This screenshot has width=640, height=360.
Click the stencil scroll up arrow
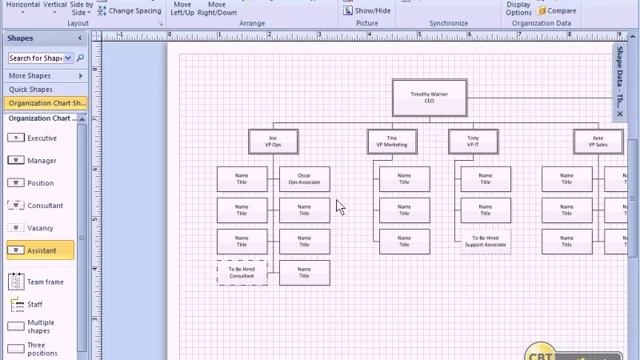[x=82, y=119]
